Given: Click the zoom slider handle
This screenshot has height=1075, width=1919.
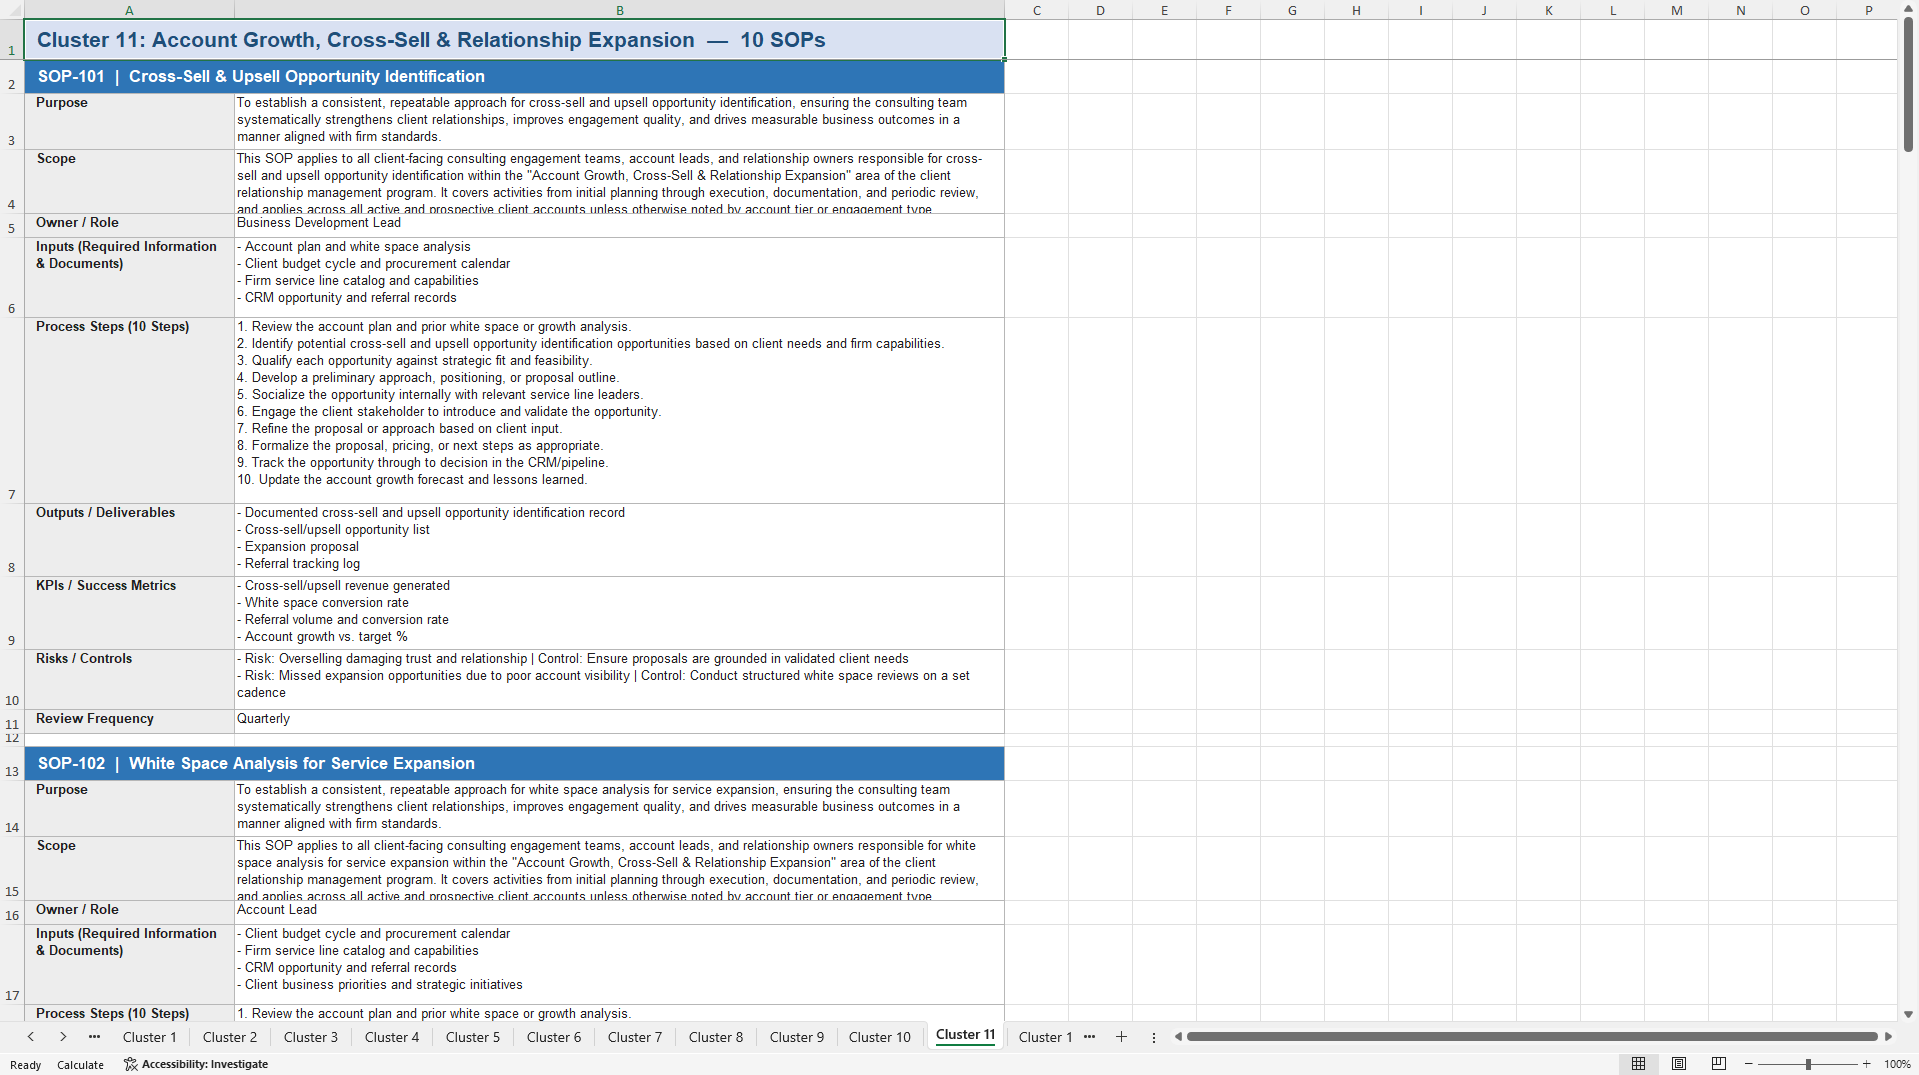Looking at the screenshot, I should tap(1808, 1064).
